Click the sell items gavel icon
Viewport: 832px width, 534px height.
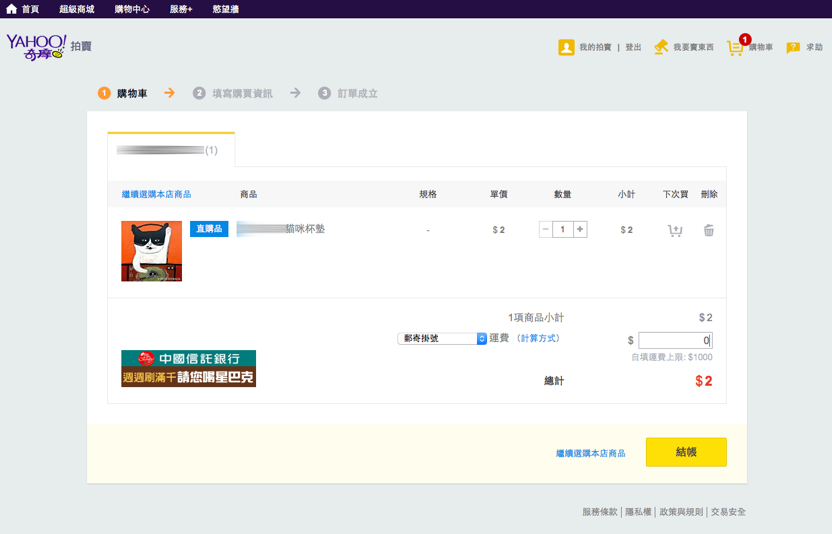tap(661, 47)
